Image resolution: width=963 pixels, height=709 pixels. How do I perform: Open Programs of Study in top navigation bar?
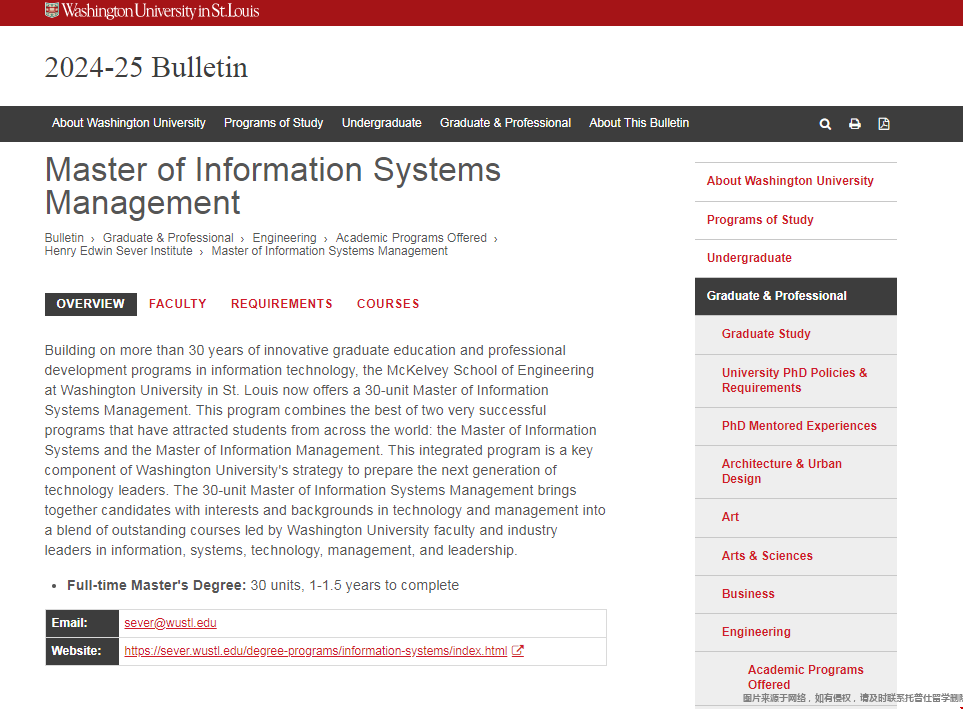coord(273,123)
